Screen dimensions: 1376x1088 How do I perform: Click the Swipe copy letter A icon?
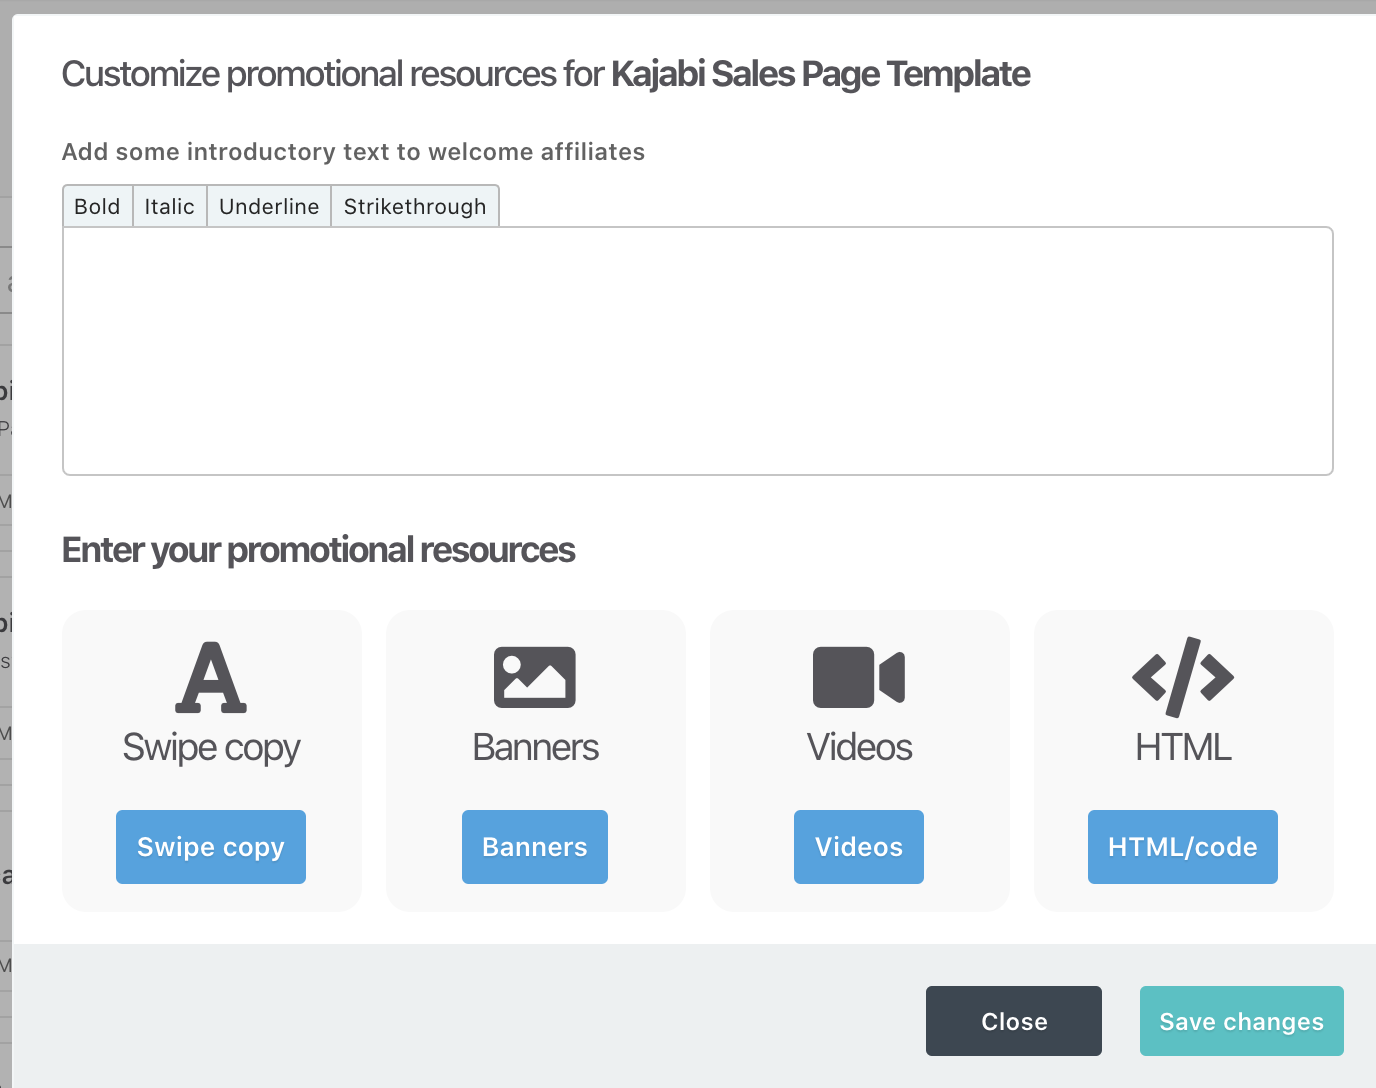211,677
